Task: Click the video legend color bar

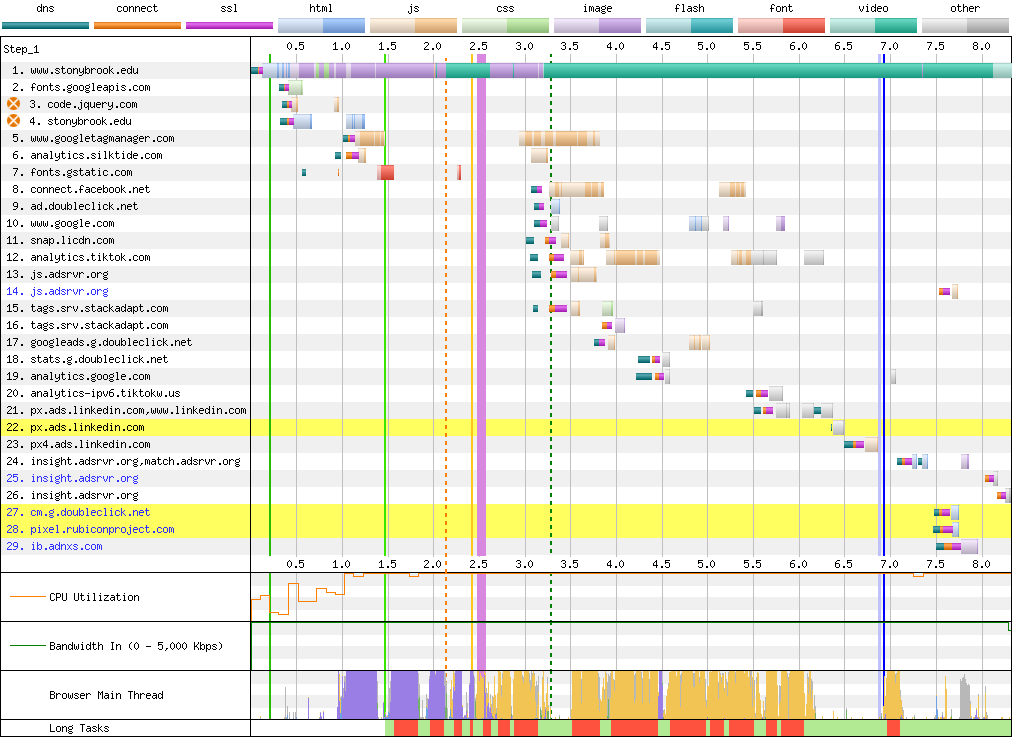Action: click(873, 26)
